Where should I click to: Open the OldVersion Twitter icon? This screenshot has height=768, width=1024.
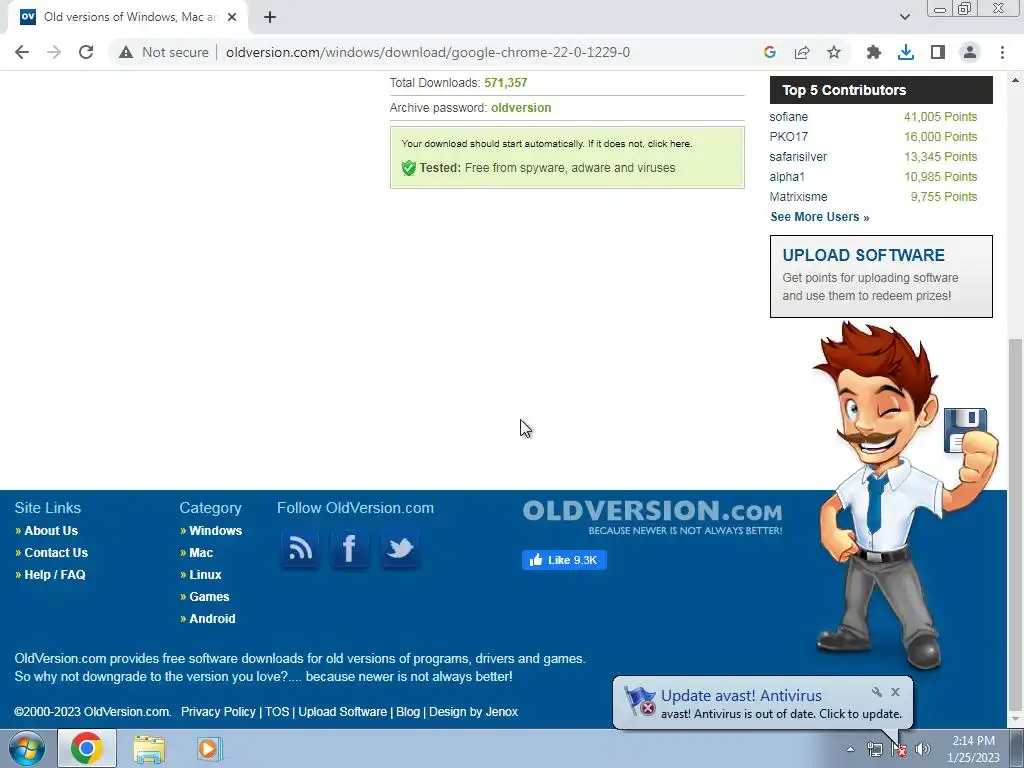pos(400,549)
